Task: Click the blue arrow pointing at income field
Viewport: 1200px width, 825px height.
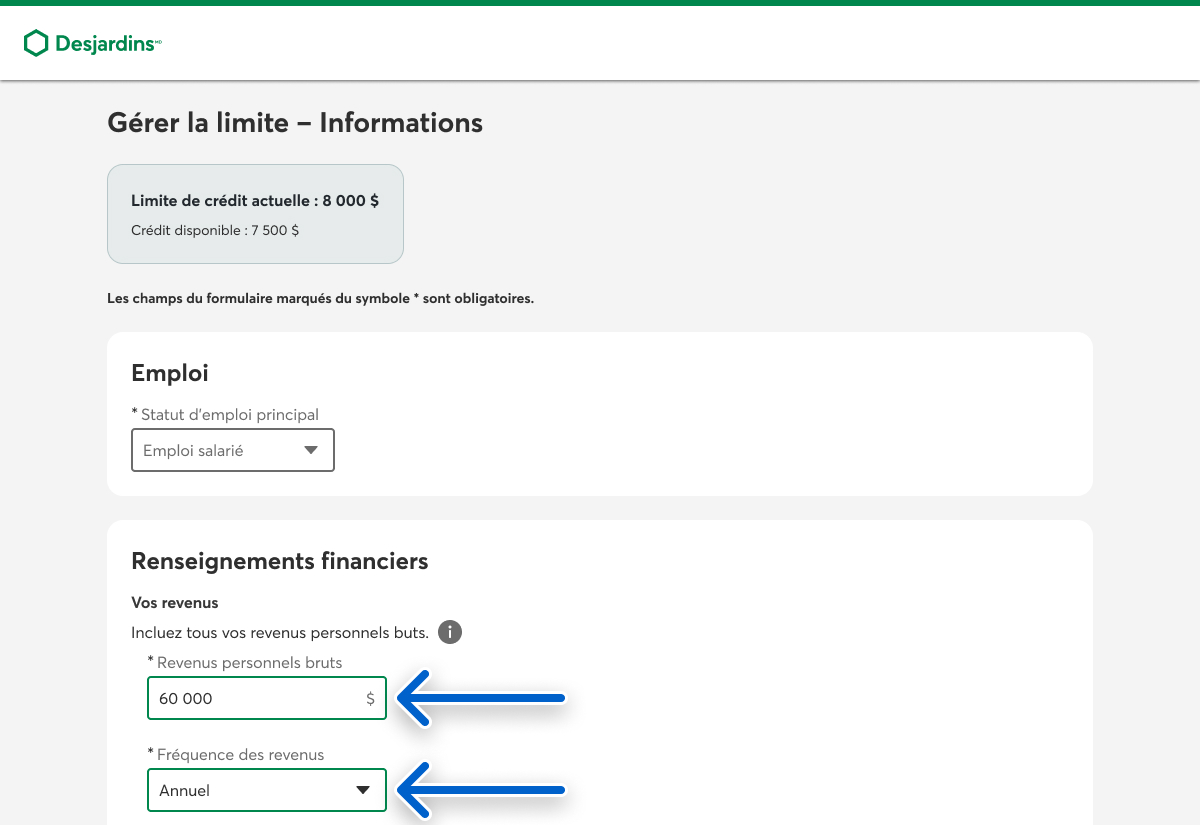Action: 483,698
